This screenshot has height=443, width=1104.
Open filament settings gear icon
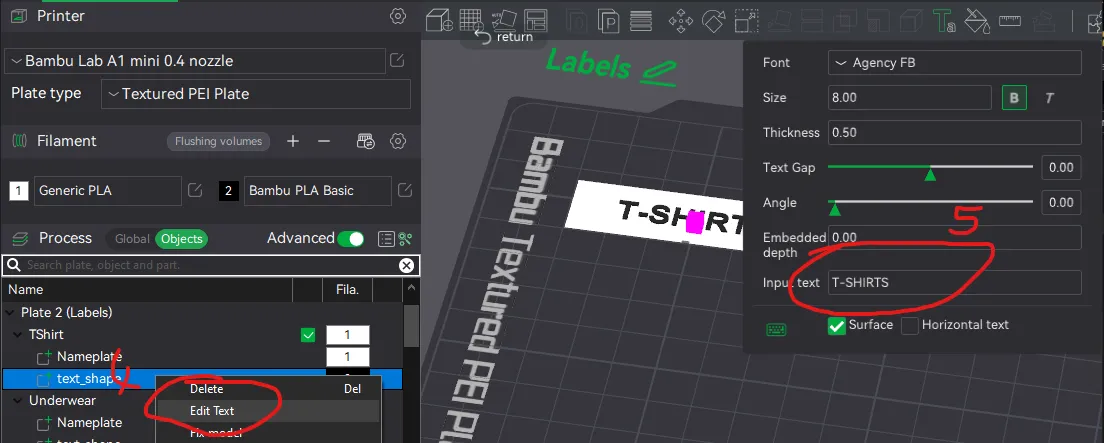[398, 141]
